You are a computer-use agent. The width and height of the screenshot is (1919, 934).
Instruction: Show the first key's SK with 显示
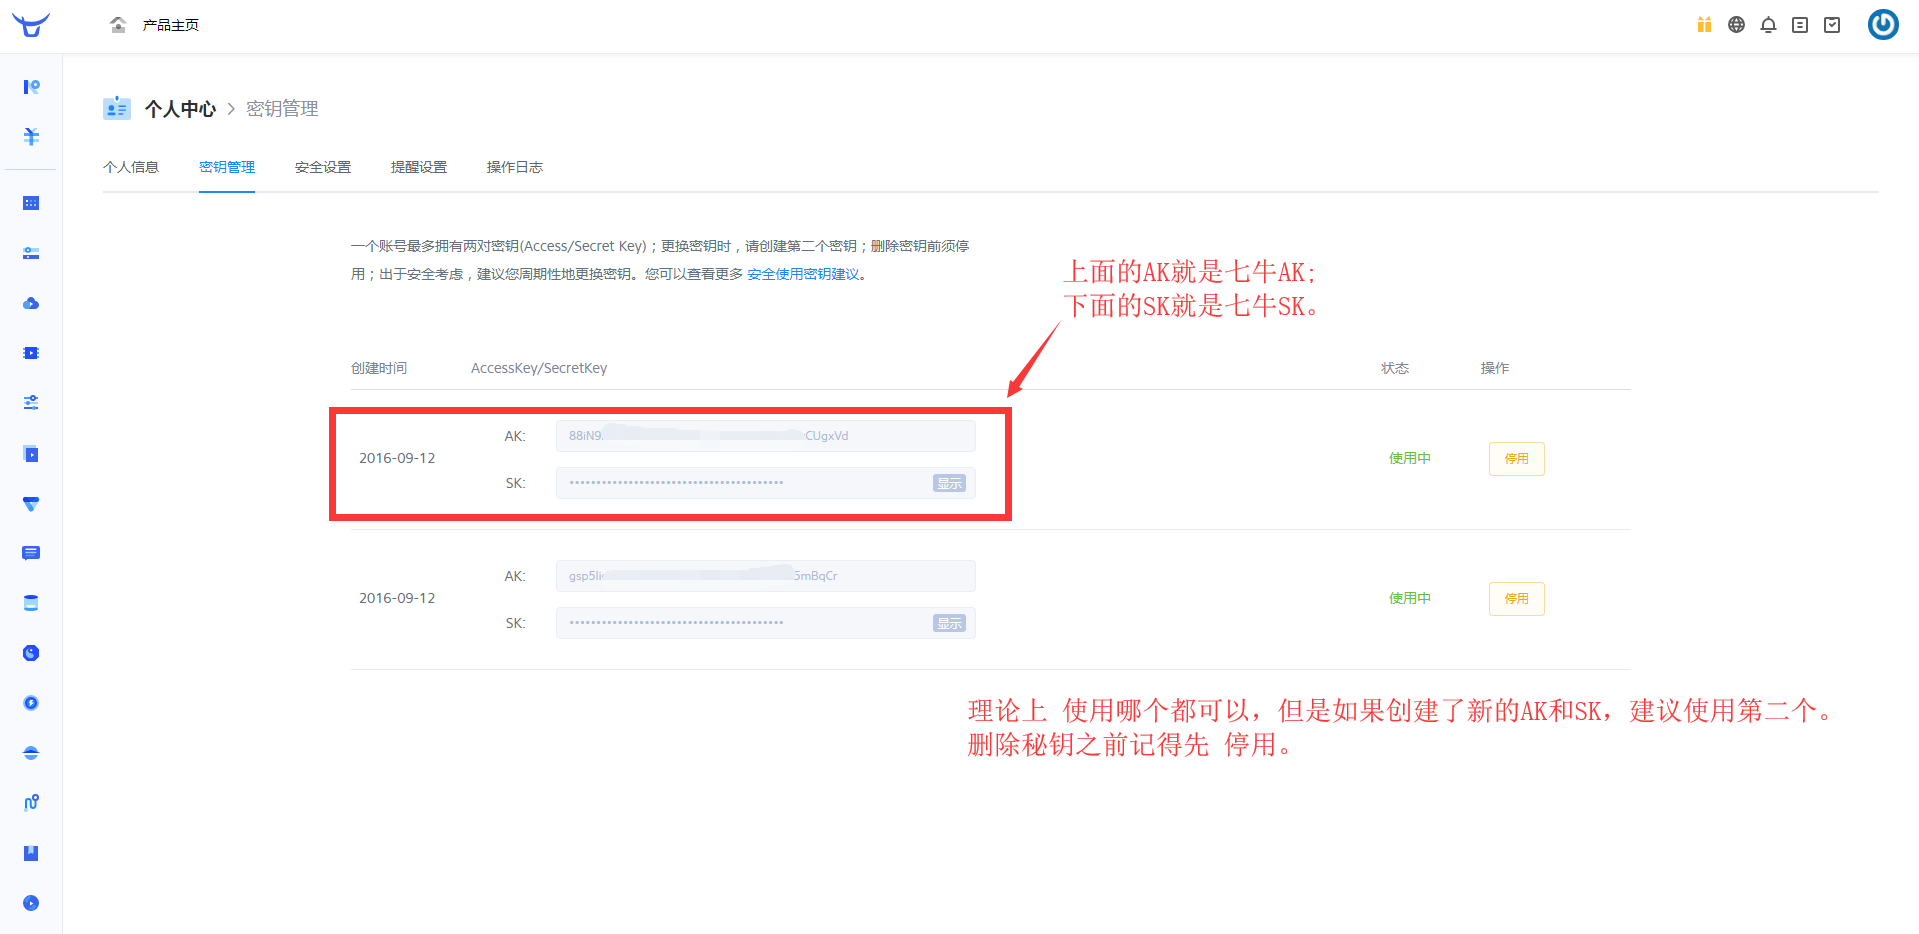click(x=949, y=483)
